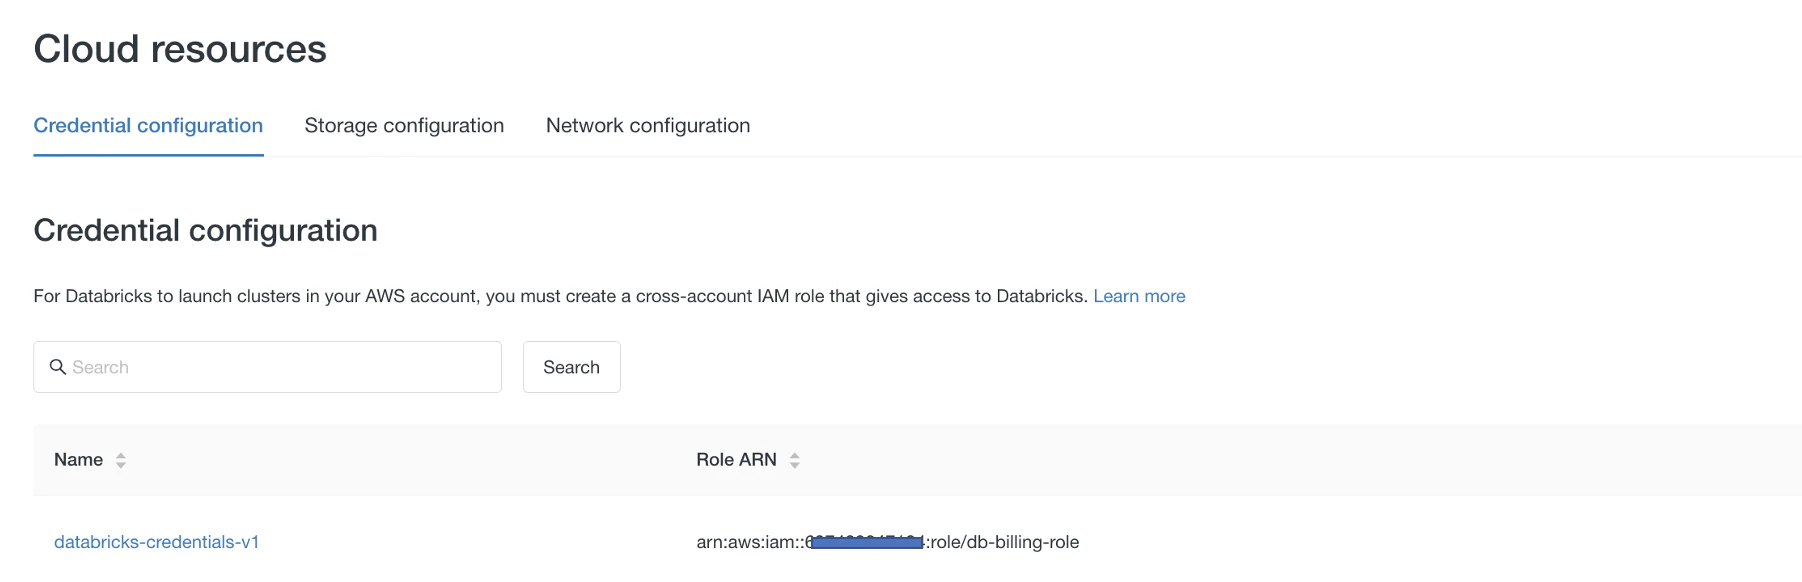Screen dimensions: 1802x582
Task: Click the Search button
Action: tap(572, 367)
